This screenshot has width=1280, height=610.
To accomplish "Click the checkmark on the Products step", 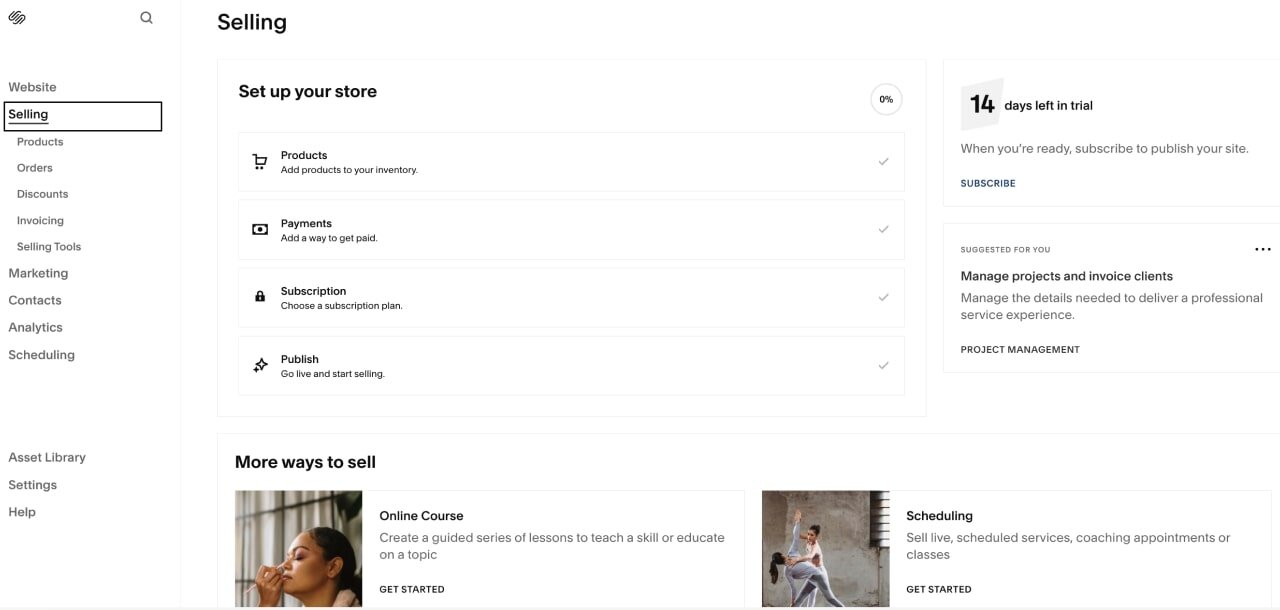I will pyautogui.click(x=883, y=162).
